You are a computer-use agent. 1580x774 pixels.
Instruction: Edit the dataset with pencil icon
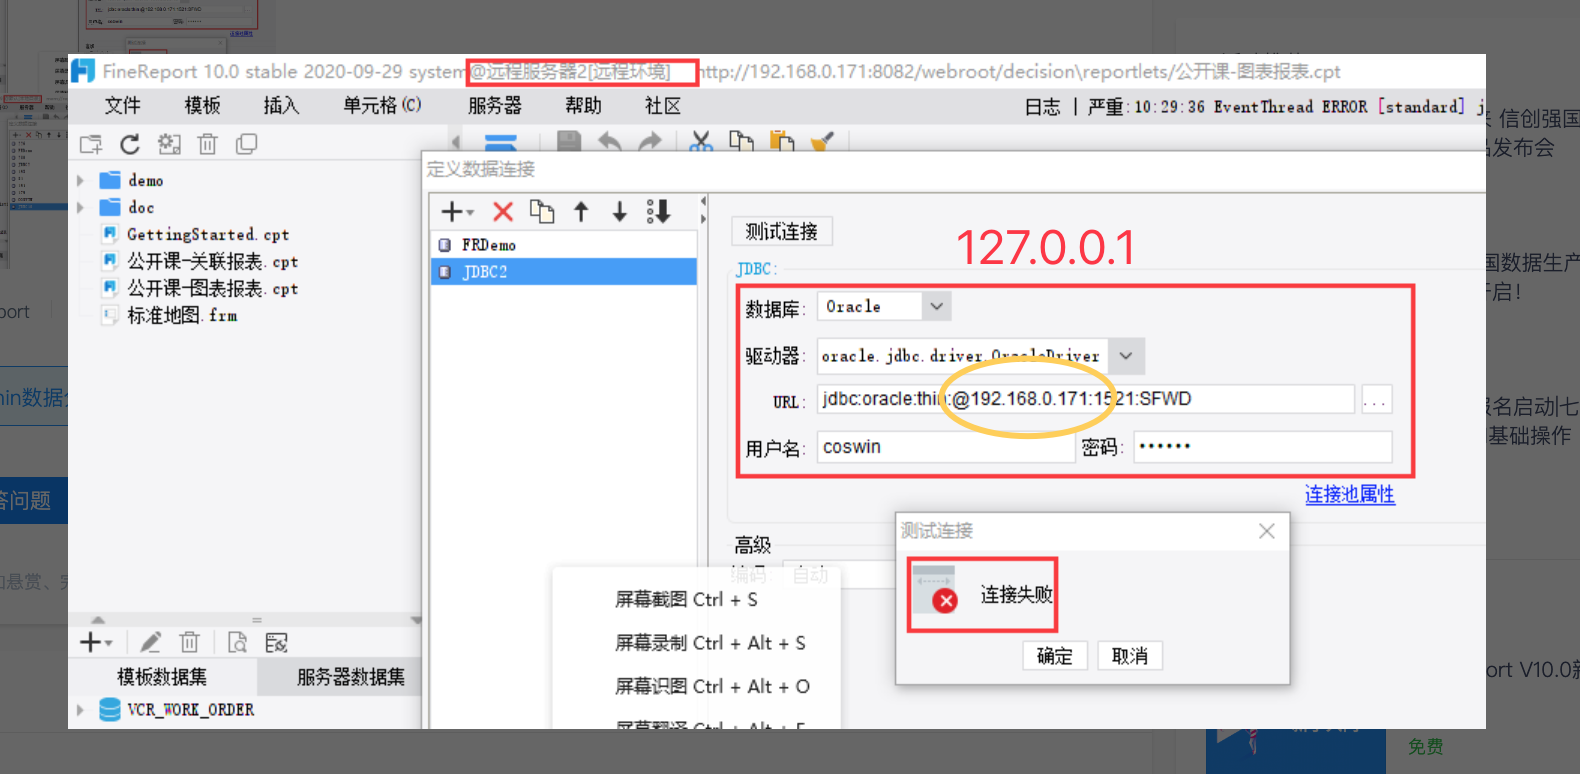pyautogui.click(x=150, y=642)
